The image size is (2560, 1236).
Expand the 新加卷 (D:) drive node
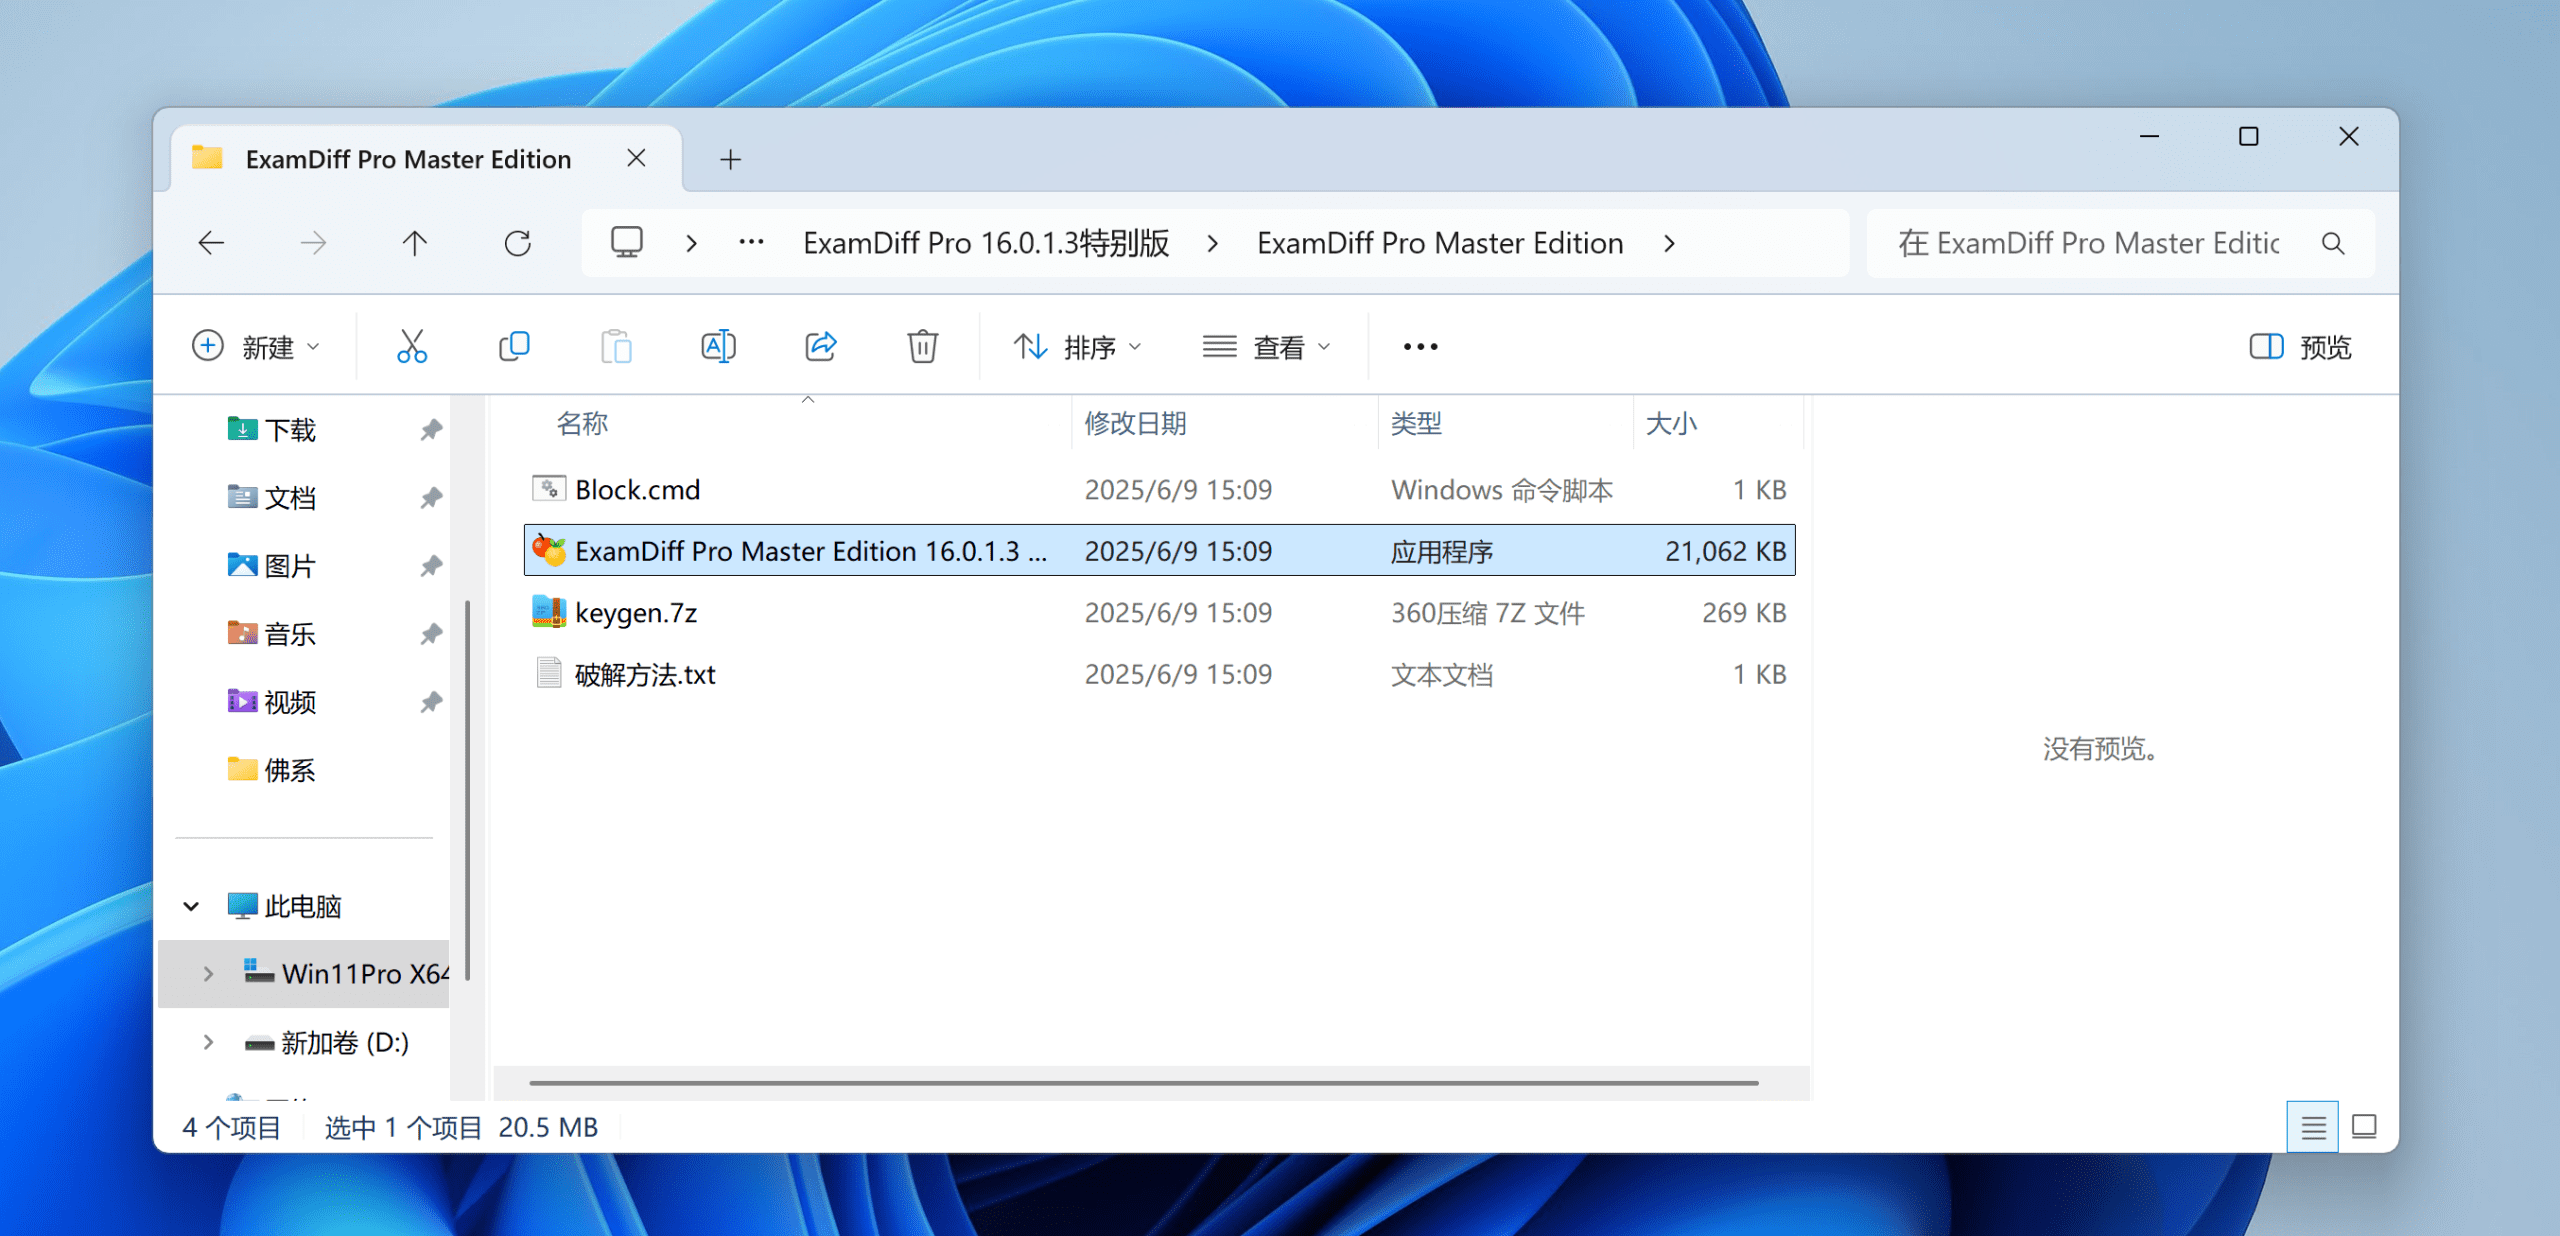[208, 1042]
